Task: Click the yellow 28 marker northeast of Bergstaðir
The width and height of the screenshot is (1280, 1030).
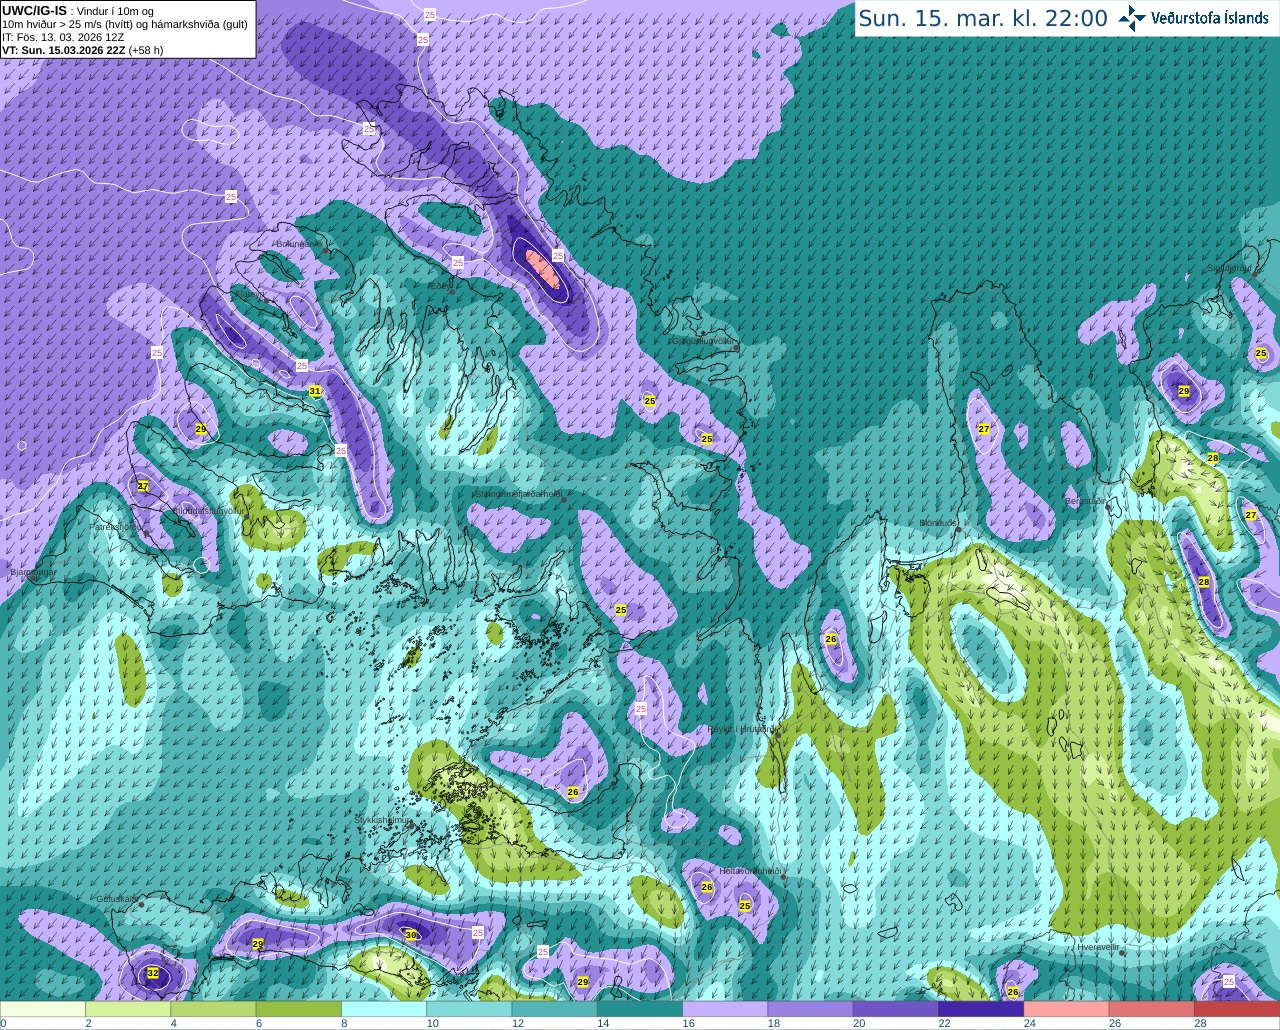Action: click(x=1213, y=458)
